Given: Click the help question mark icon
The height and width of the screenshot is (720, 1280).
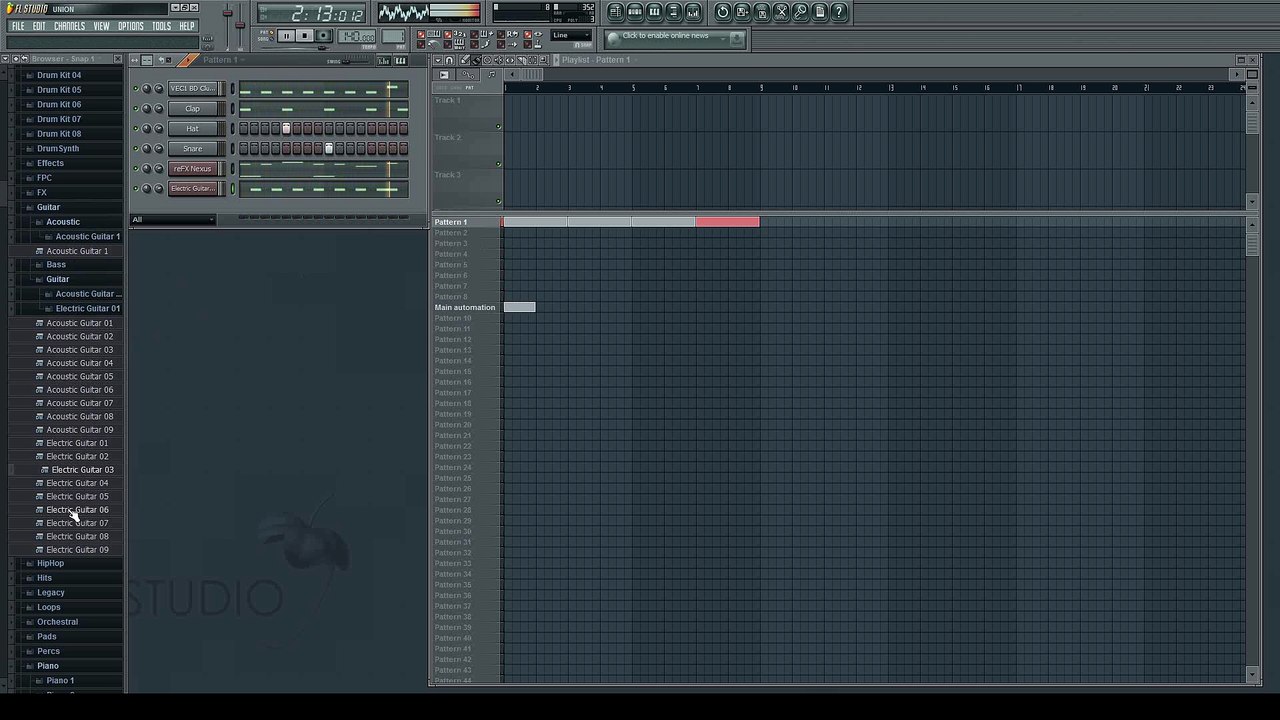Looking at the screenshot, I should pos(839,12).
